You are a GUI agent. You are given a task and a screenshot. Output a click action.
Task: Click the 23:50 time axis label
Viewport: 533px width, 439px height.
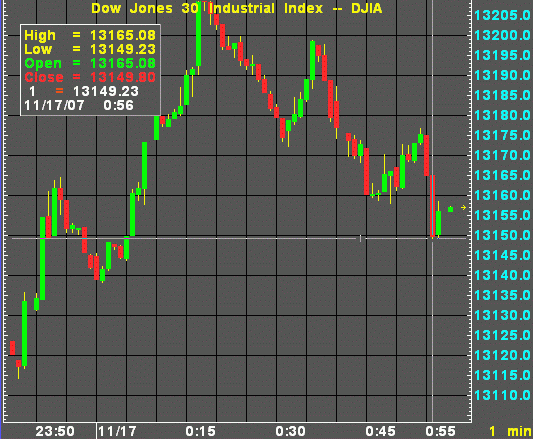[55, 432]
